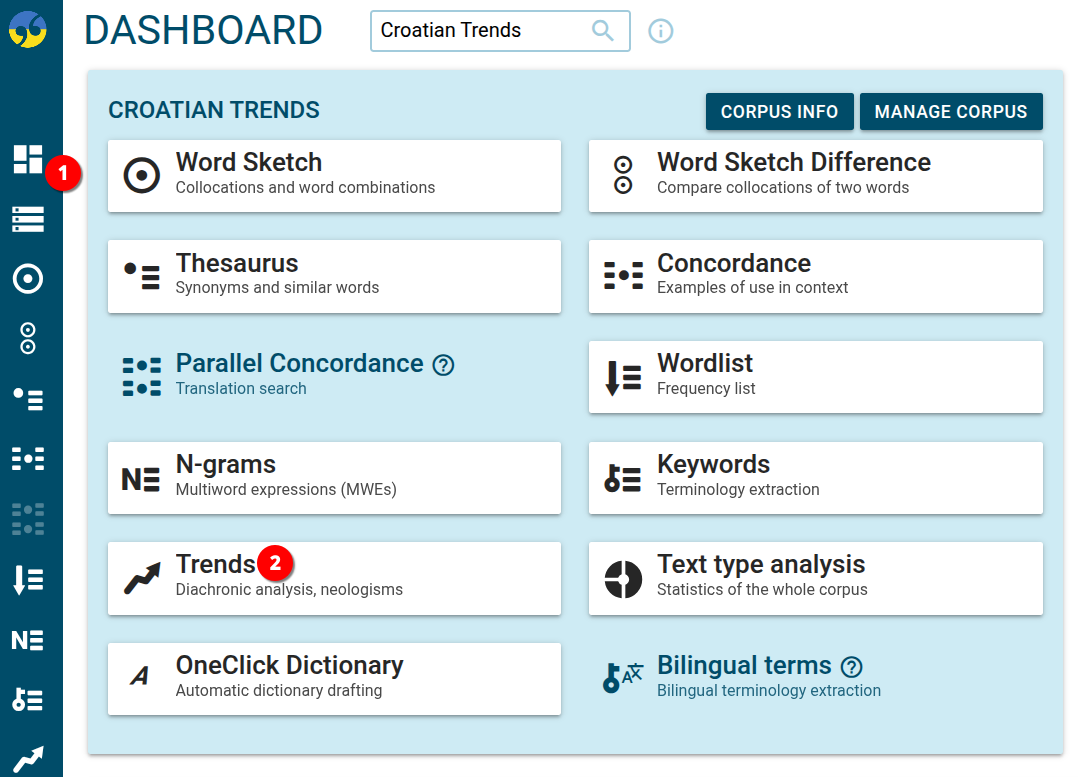Open the Text type analysis card
The height and width of the screenshot is (777, 1078).
815,578
